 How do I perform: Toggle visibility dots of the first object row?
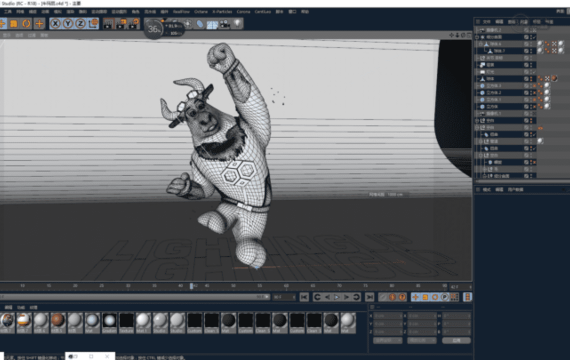531,30
